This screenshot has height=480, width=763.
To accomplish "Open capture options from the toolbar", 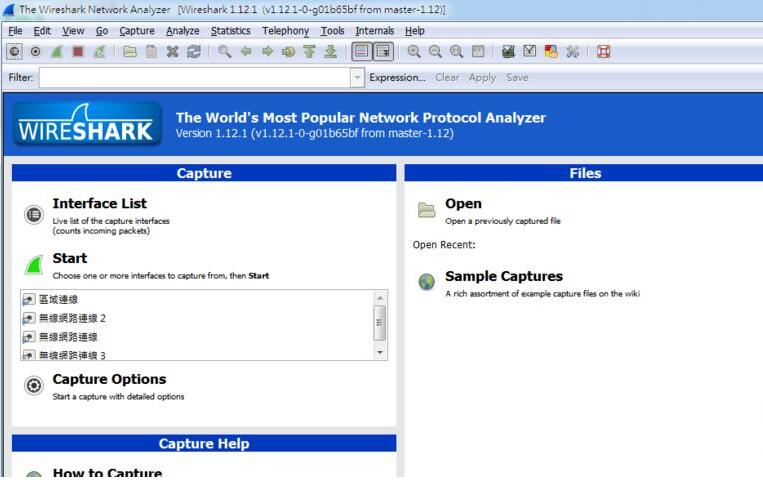I will tap(36, 52).
